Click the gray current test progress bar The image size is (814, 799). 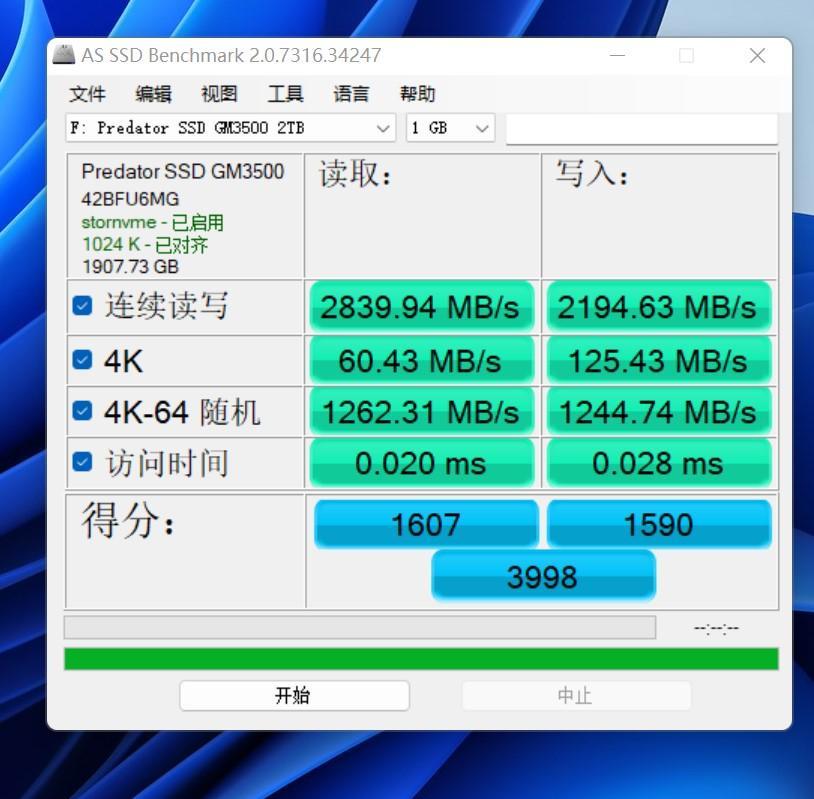(360, 627)
